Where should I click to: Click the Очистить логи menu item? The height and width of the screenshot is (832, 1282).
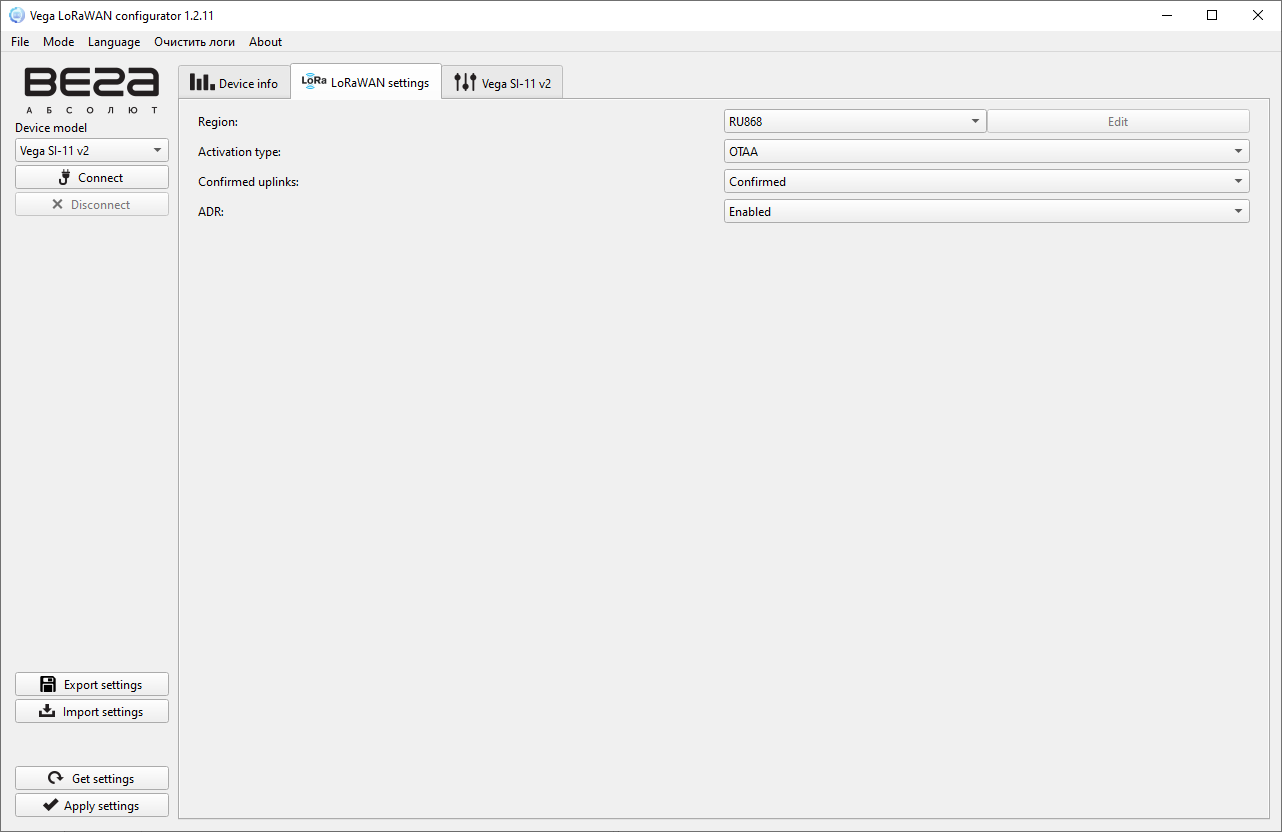[x=195, y=42]
